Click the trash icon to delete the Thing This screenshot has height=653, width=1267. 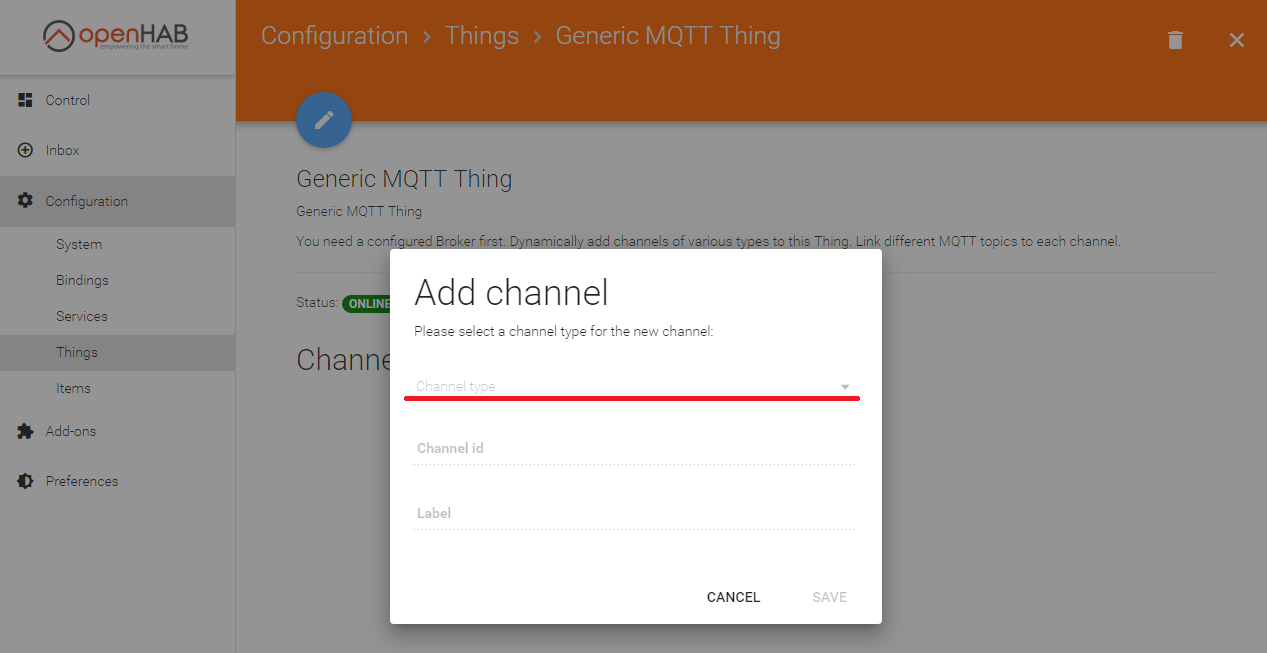point(1175,40)
